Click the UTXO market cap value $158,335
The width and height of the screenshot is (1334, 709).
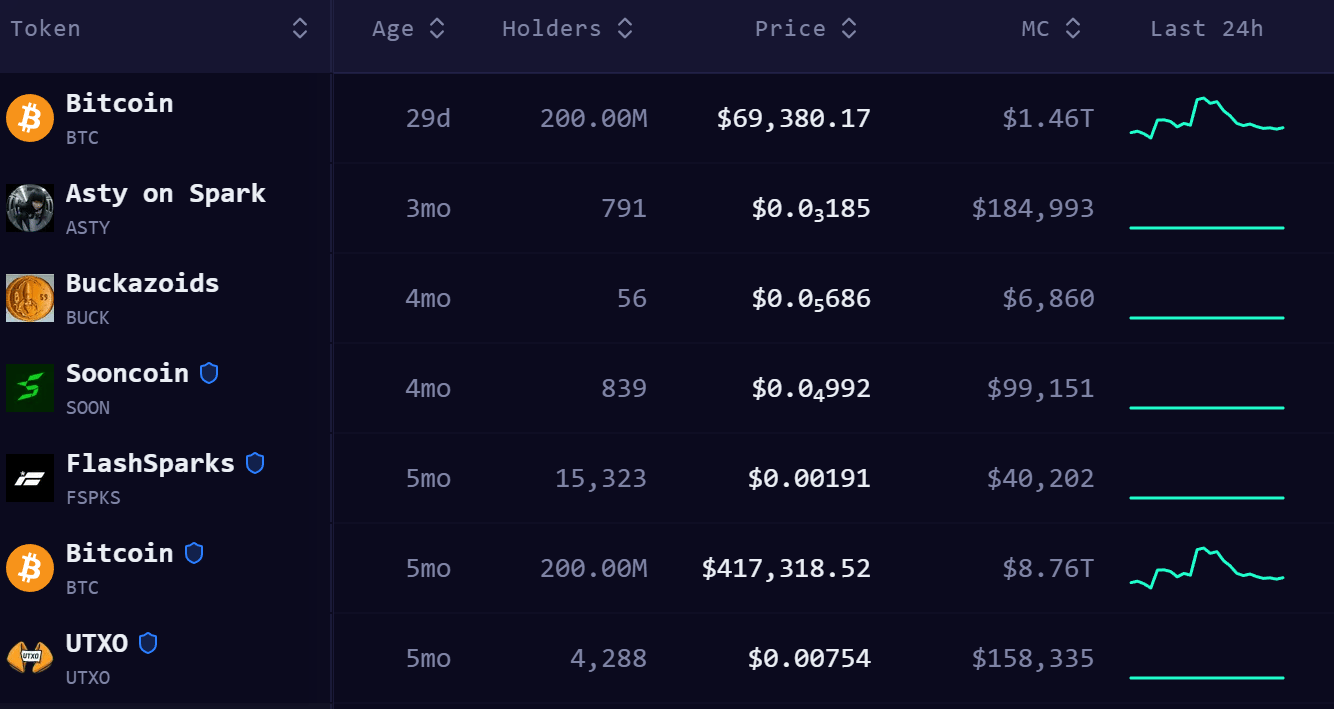click(x=1033, y=659)
